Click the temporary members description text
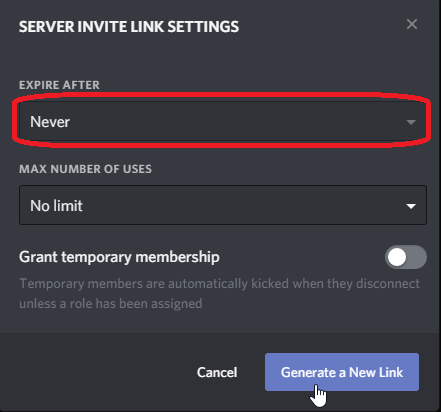Image resolution: width=441 pixels, height=412 pixels. point(219,294)
